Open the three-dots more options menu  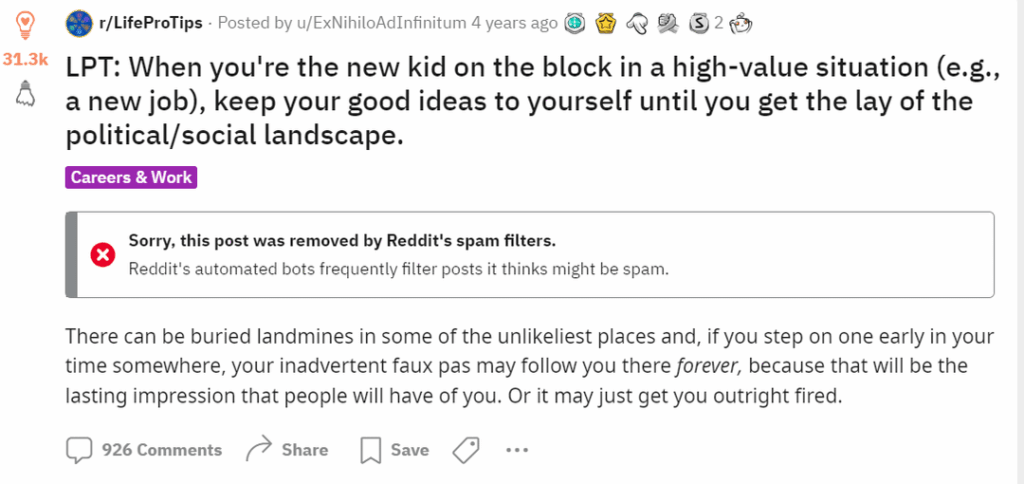click(x=517, y=450)
